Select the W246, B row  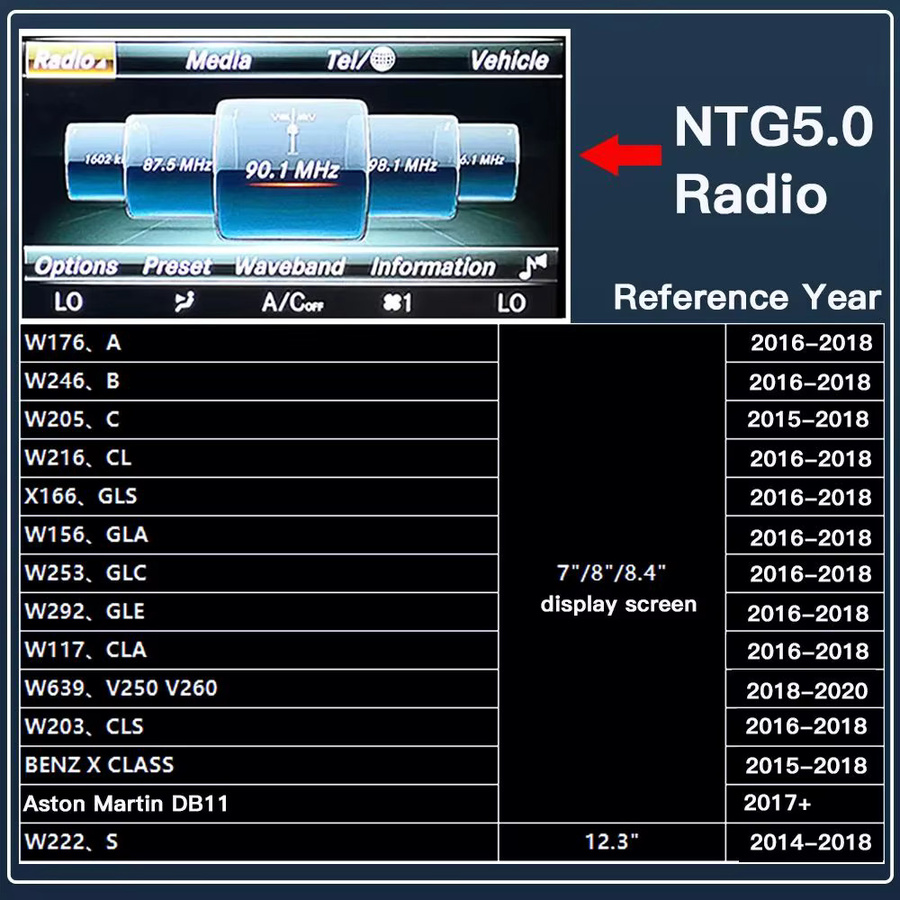tap(259, 382)
